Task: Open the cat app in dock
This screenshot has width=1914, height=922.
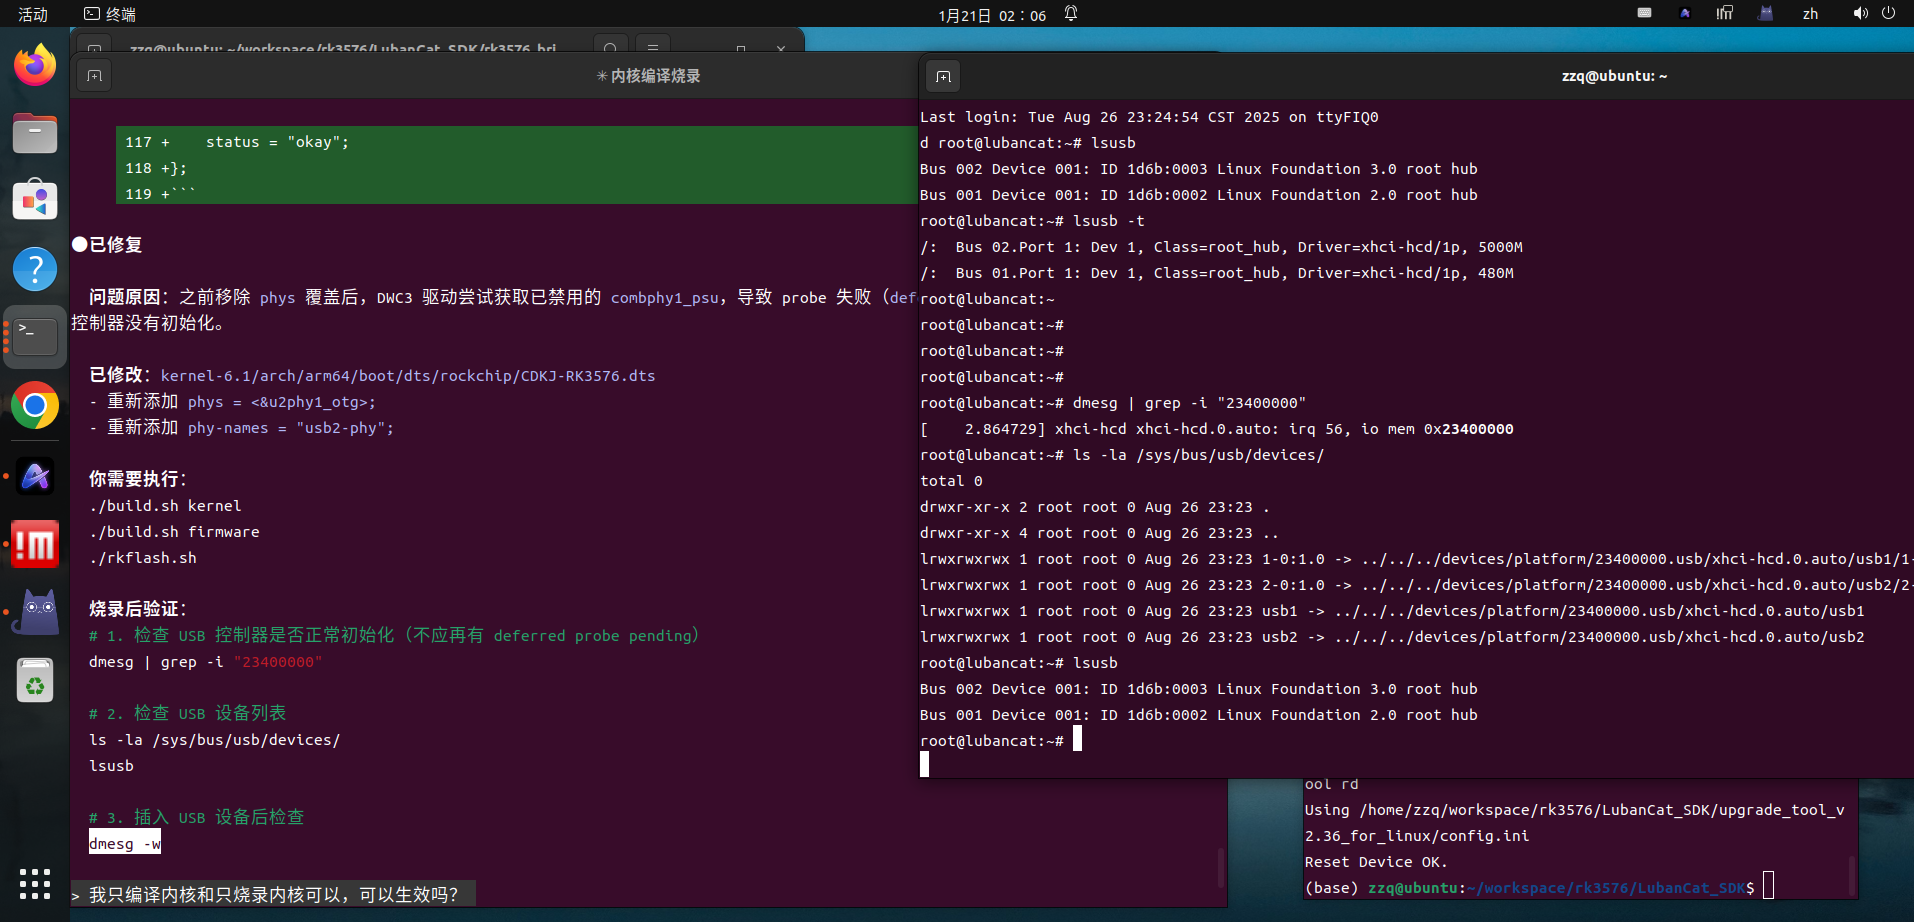Action: coord(35,612)
